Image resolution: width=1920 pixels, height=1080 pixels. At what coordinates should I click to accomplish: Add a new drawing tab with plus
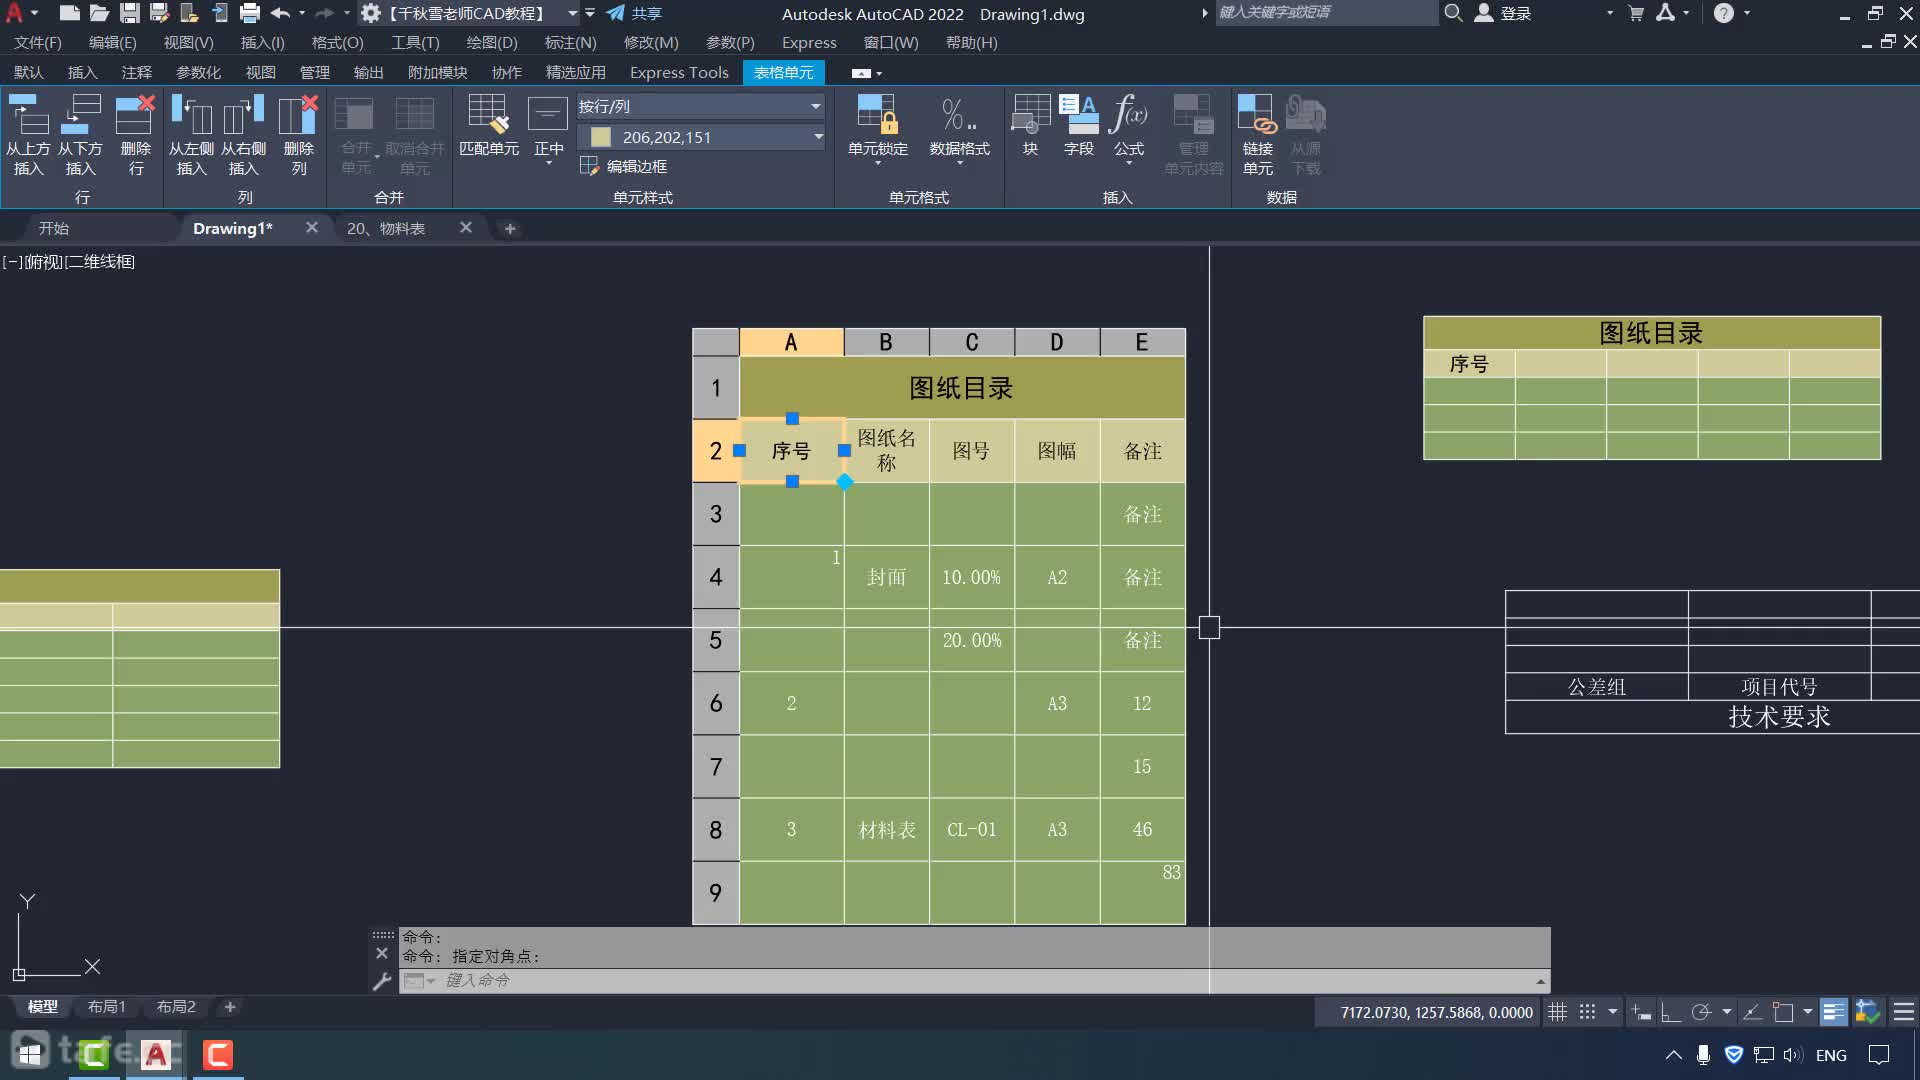(x=510, y=229)
